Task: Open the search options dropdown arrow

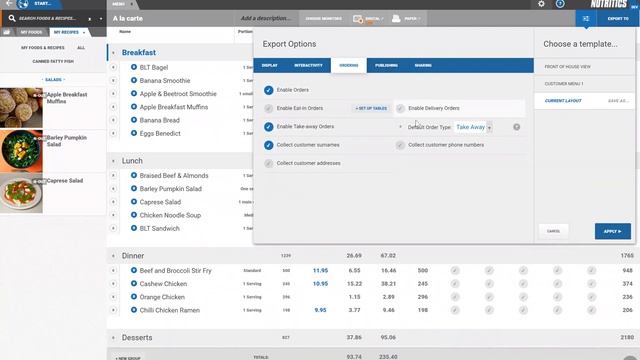Action: tap(101, 18)
